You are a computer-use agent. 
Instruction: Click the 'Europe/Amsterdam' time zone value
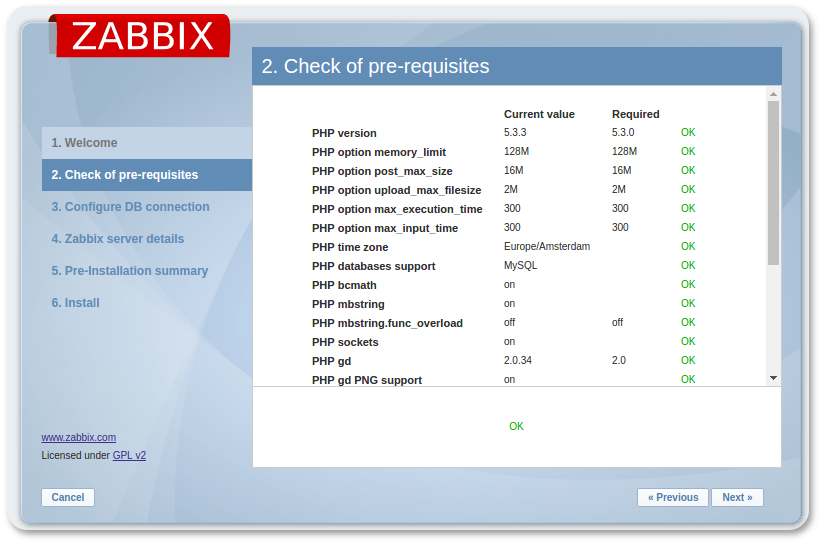547,246
